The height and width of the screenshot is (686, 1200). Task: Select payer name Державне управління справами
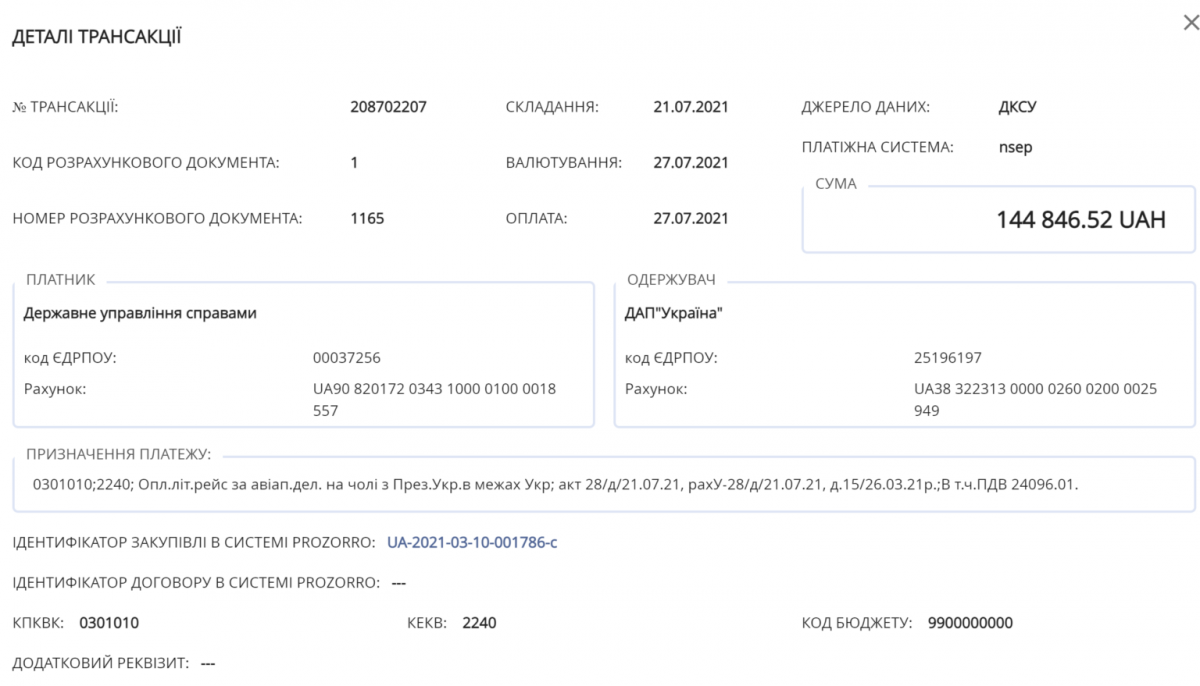(140, 313)
